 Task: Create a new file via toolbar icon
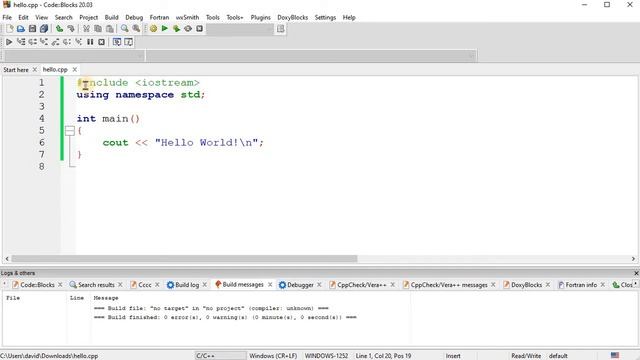9,29
